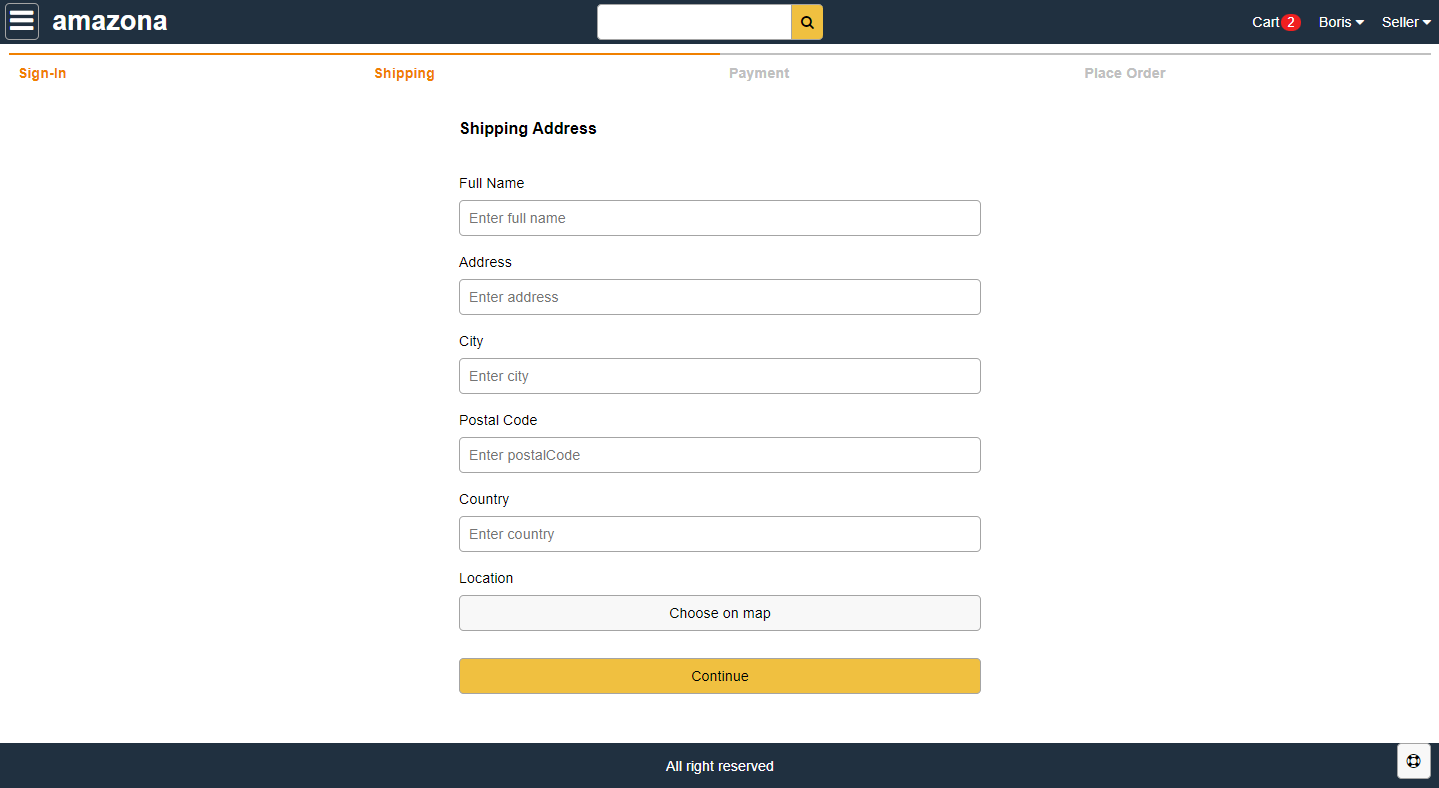Select the Sign-In checkout step
1439x788 pixels.
42,73
